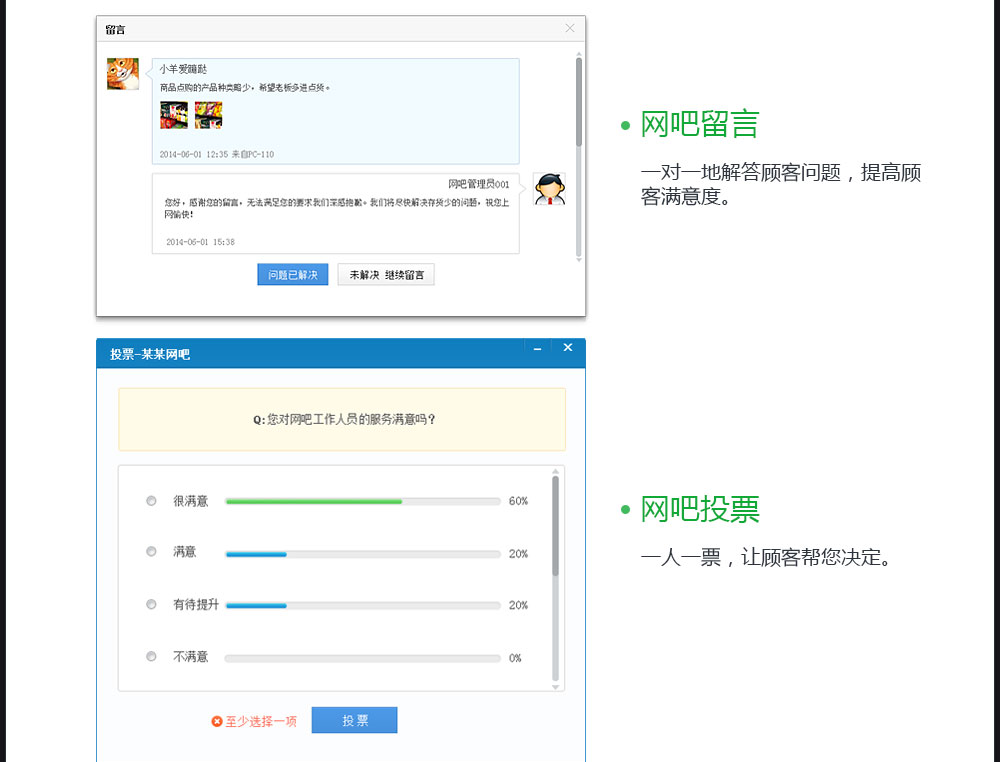Submit with the 投票 button

click(x=354, y=720)
